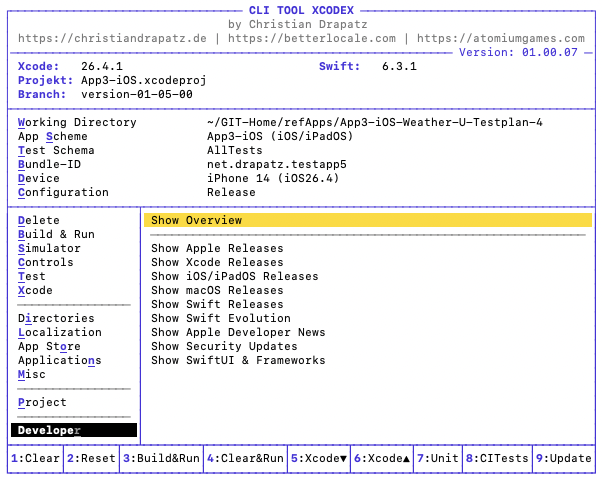Screen dimensions: 602x479
Task: Click the Version: 01.00.07 label
Action: click(518, 52)
